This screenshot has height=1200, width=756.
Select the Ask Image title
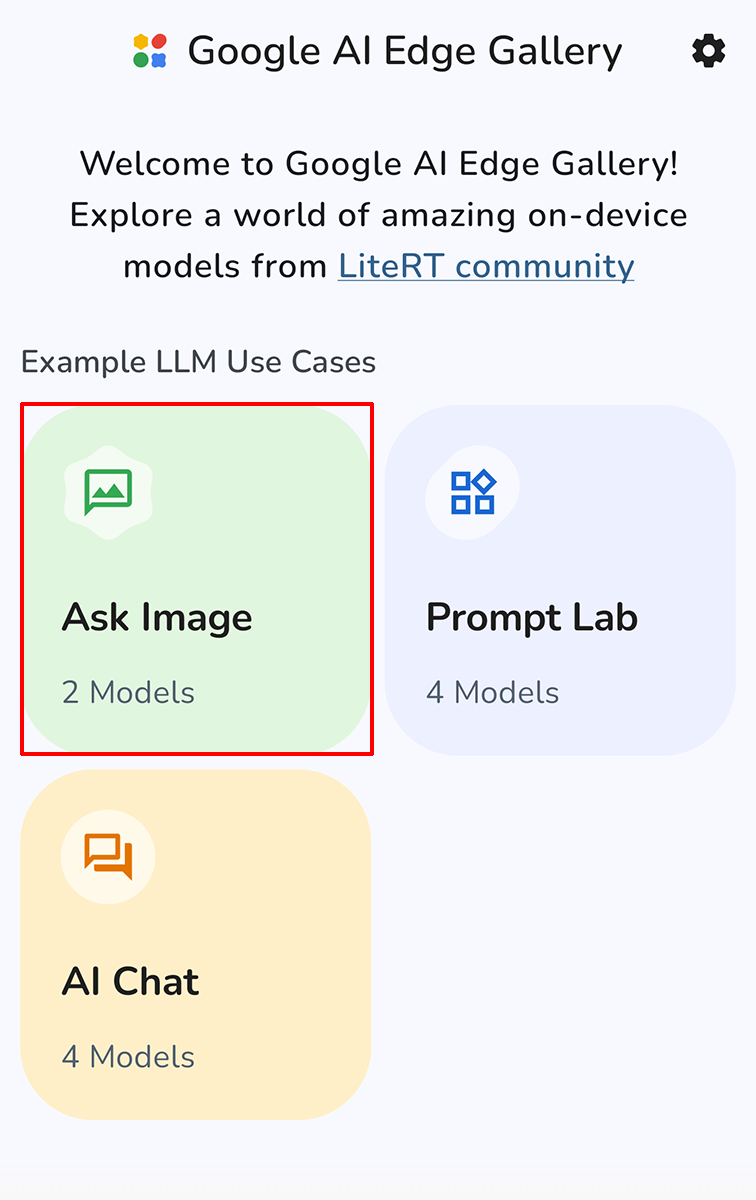(157, 617)
